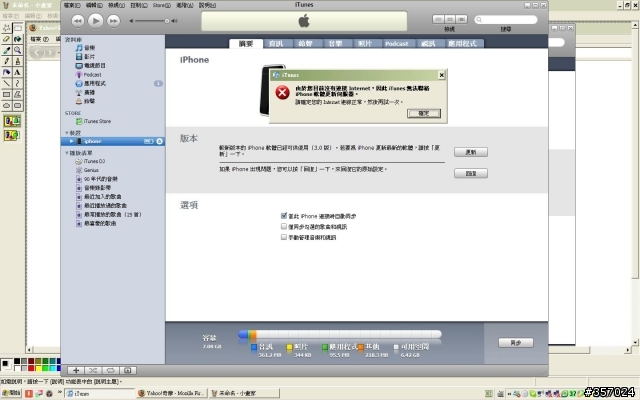640x400 pixels.
Task: Select the ellipse tool in Paint
Action: tap(7, 105)
